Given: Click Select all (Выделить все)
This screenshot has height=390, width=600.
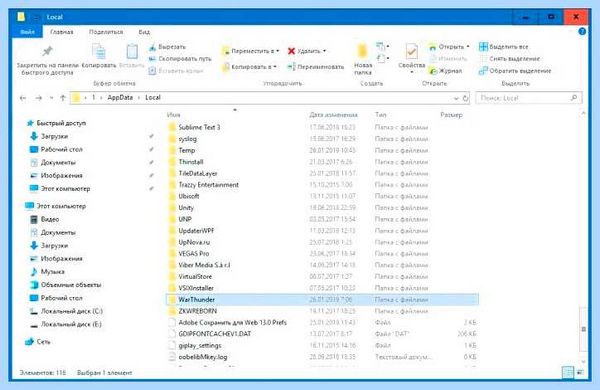Looking at the screenshot, I should [x=504, y=47].
